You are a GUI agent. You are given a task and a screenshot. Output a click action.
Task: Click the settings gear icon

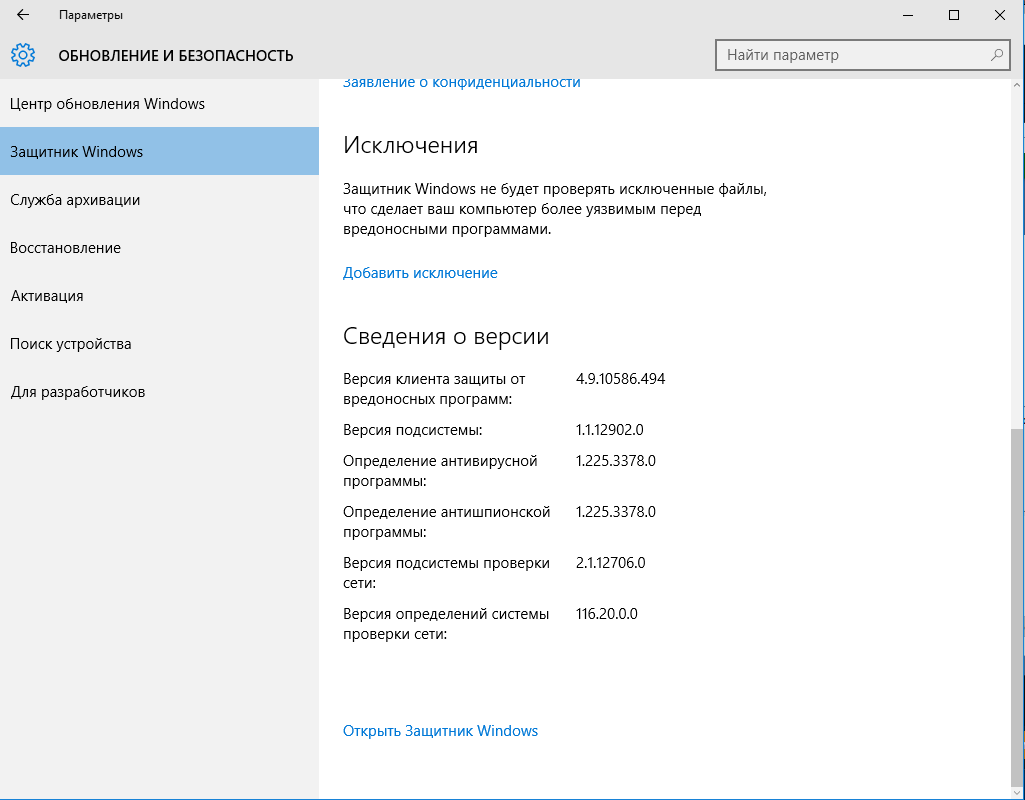point(23,56)
